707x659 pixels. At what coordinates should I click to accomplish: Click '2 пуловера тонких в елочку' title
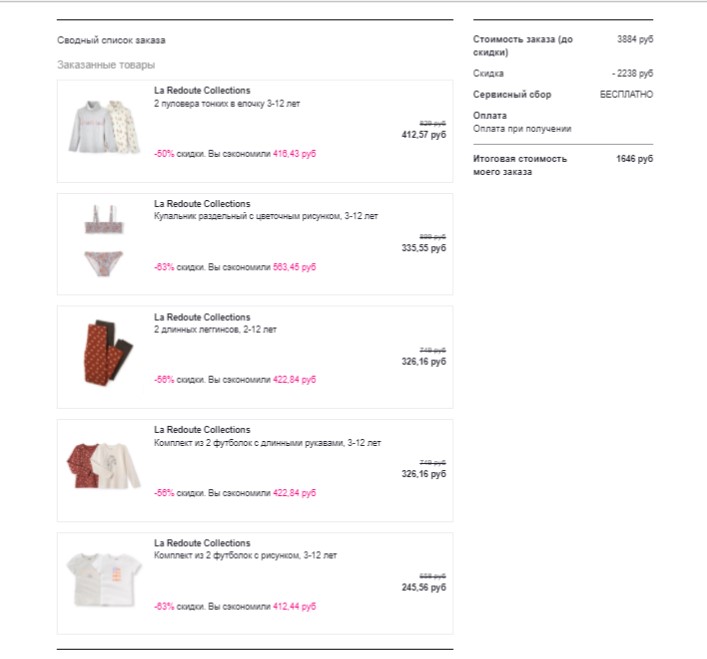[x=227, y=104]
